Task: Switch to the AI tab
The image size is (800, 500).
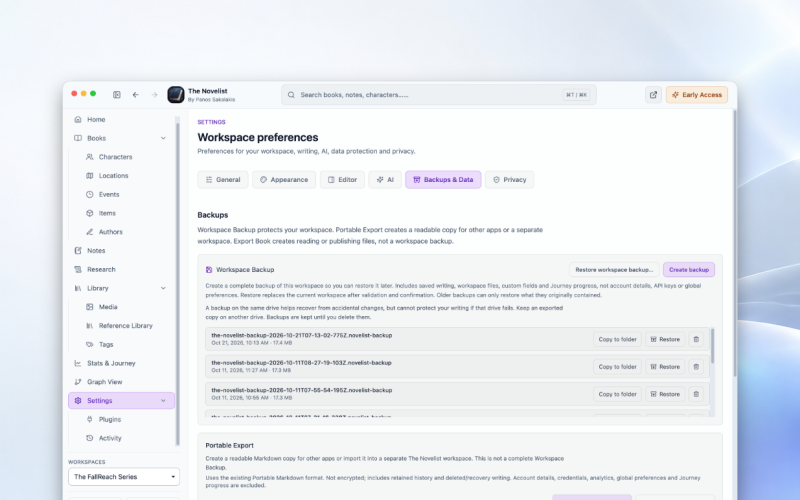Action: click(x=385, y=180)
